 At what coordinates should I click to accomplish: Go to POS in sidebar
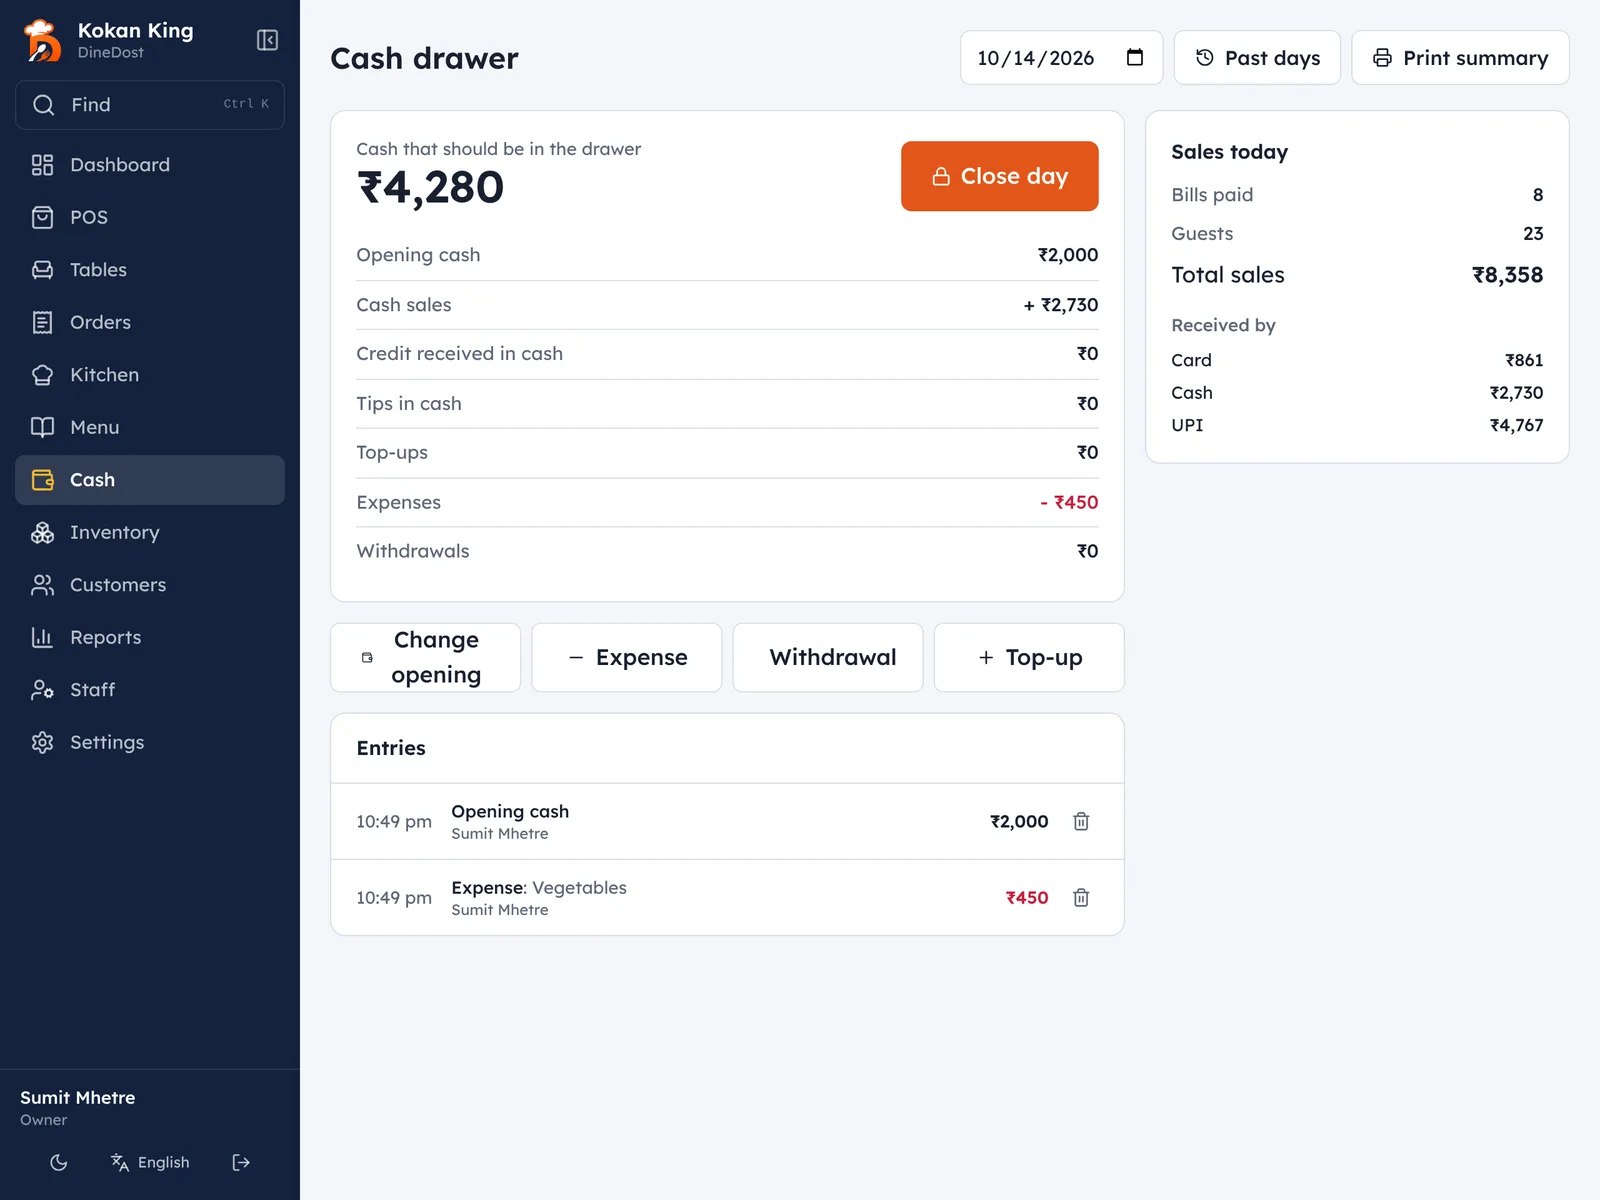coord(150,217)
